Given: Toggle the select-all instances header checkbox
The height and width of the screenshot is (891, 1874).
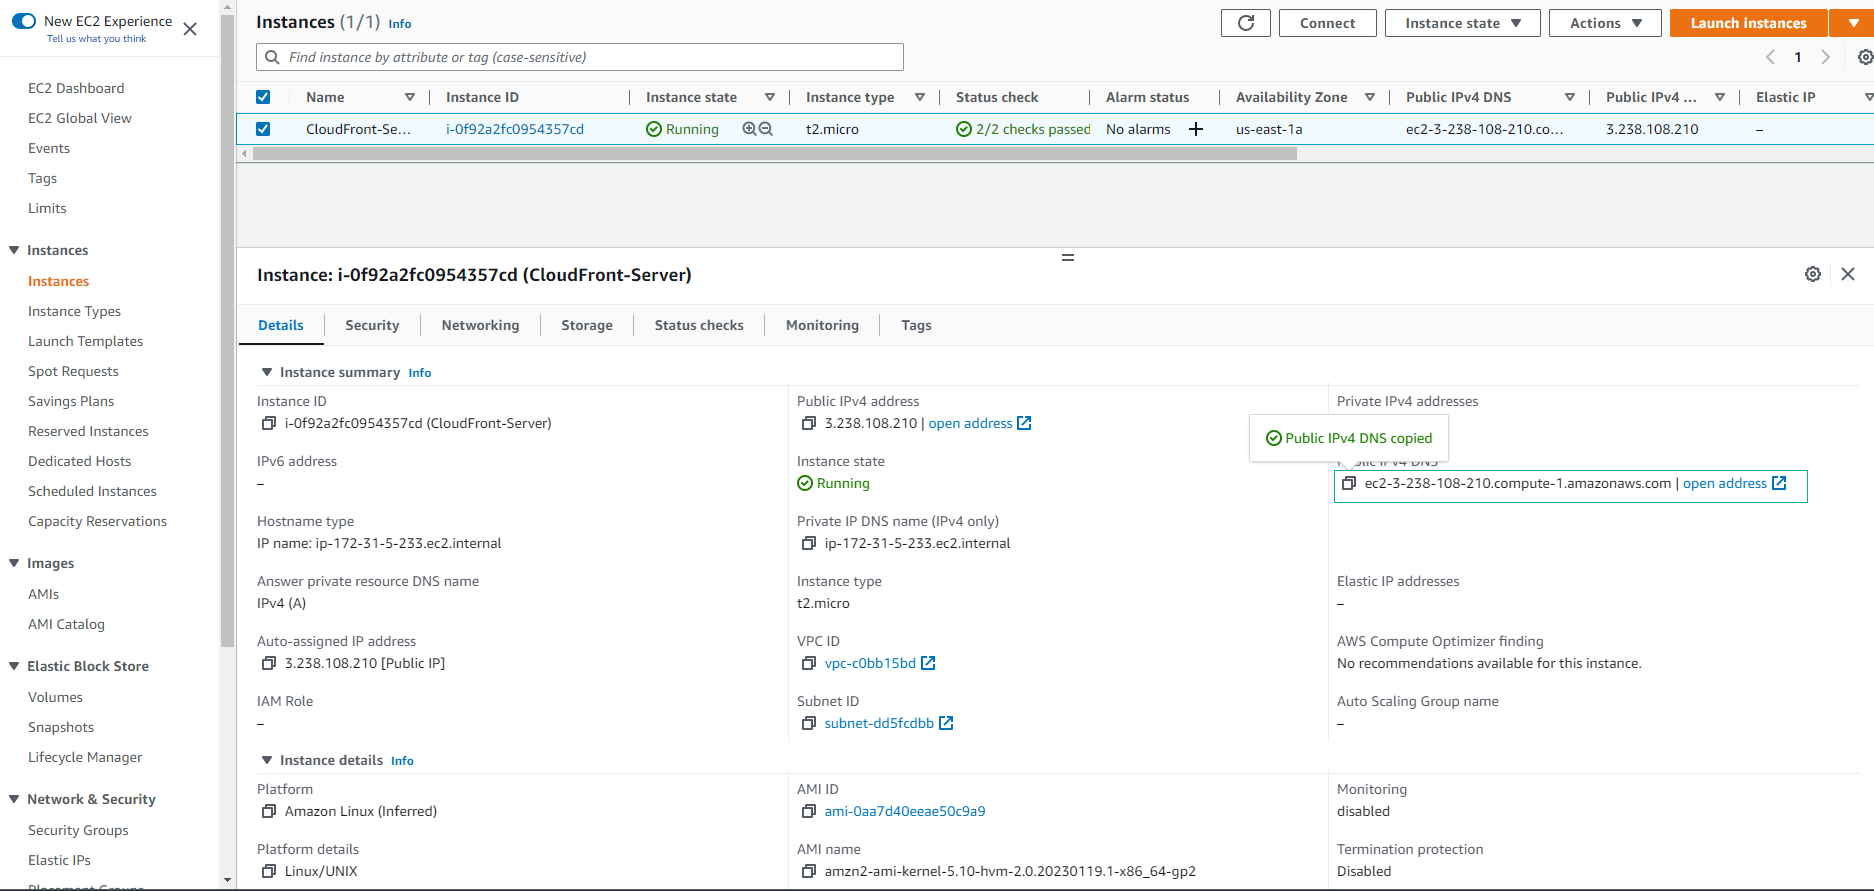Looking at the screenshot, I should (263, 97).
